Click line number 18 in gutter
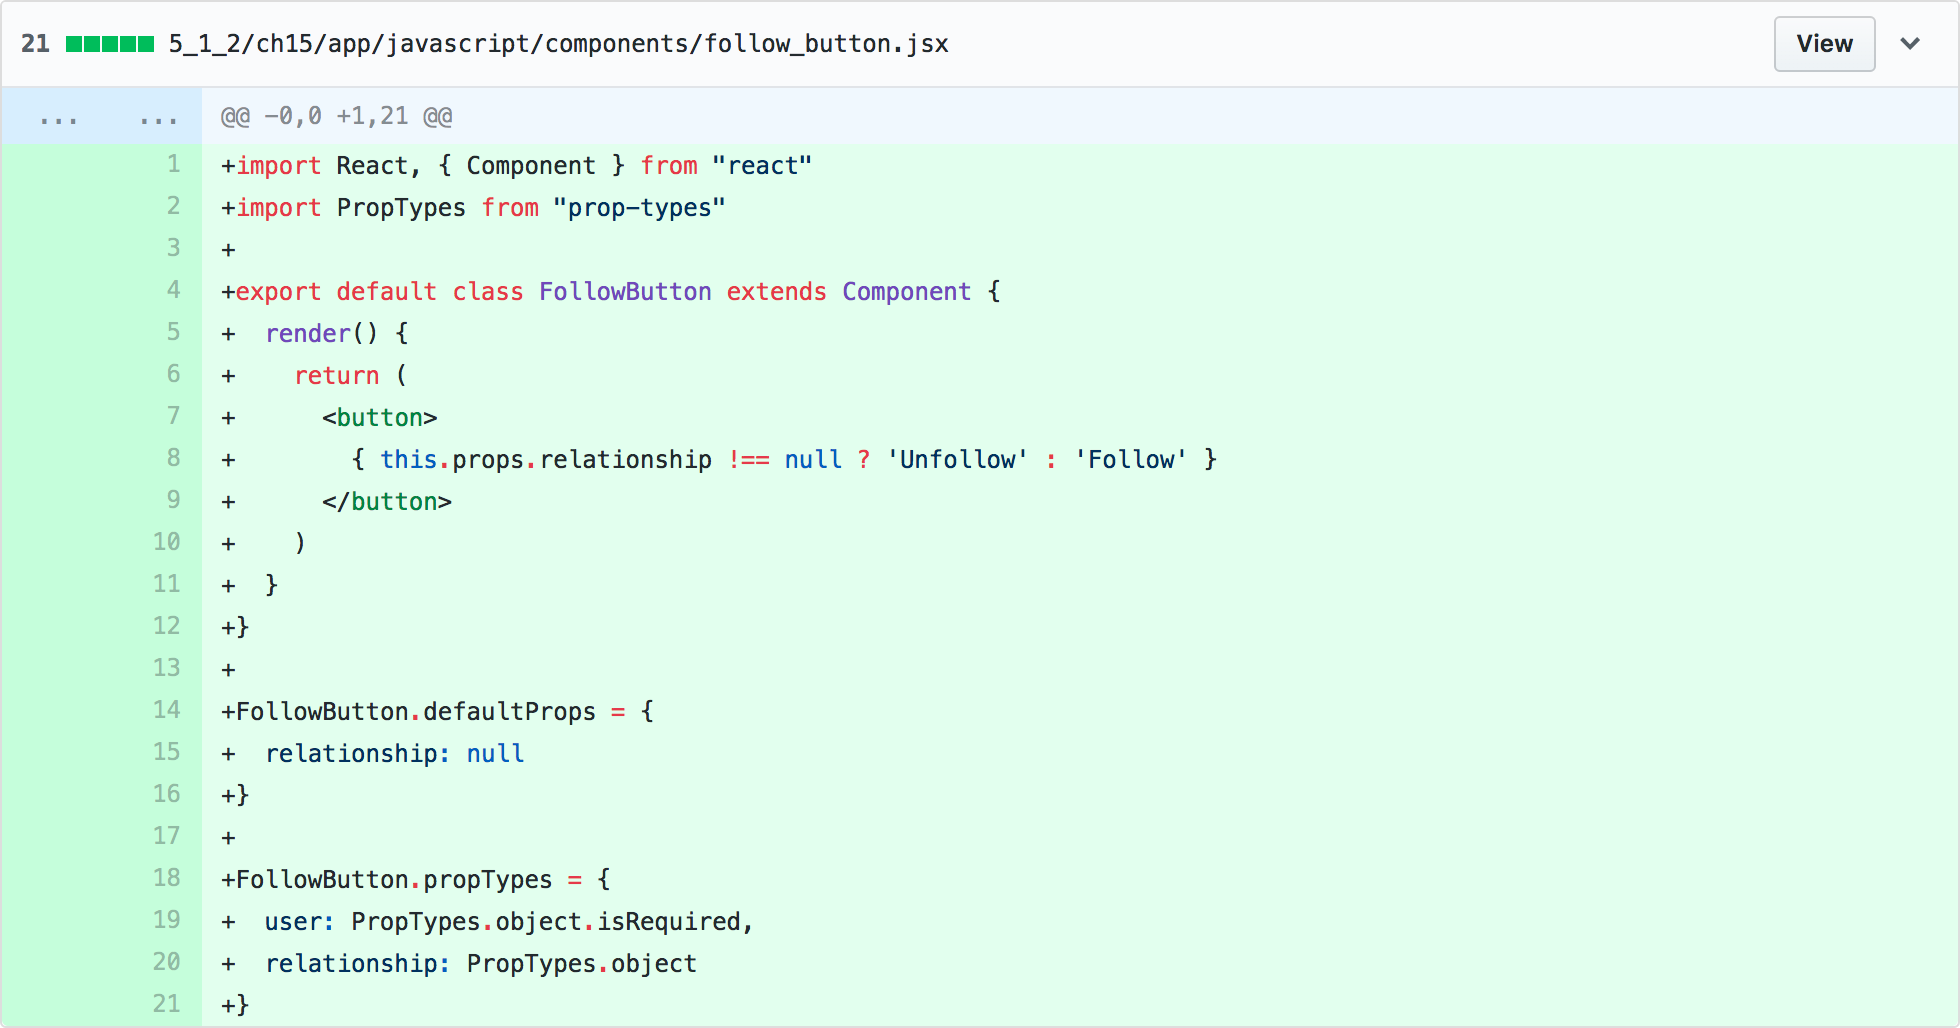Image resolution: width=1960 pixels, height=1028 pixels. click(167, 878)
